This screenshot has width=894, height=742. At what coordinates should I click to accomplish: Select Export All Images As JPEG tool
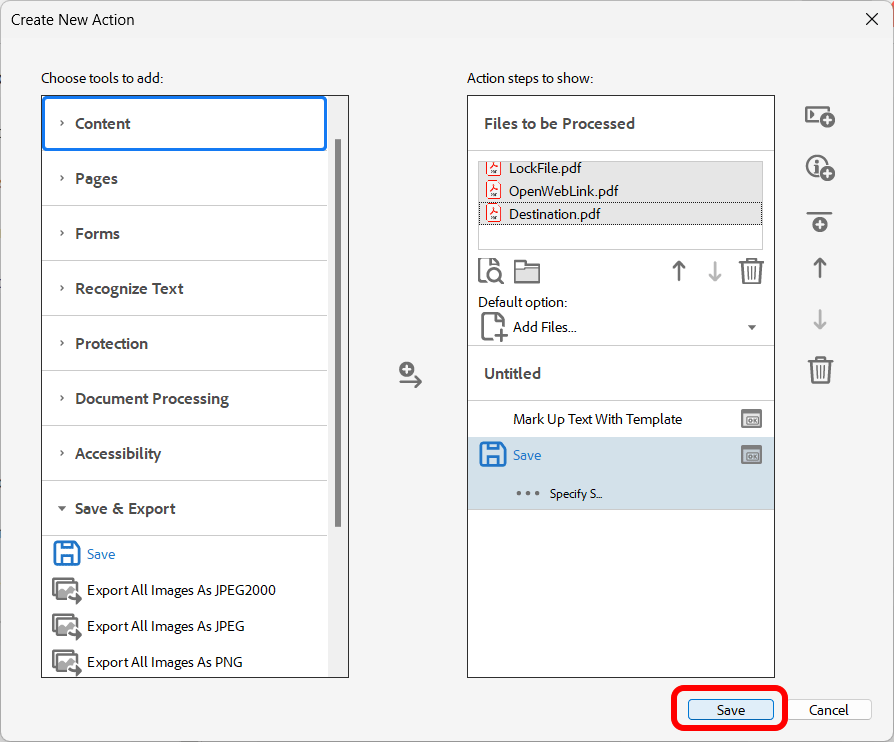click(165, 626)
